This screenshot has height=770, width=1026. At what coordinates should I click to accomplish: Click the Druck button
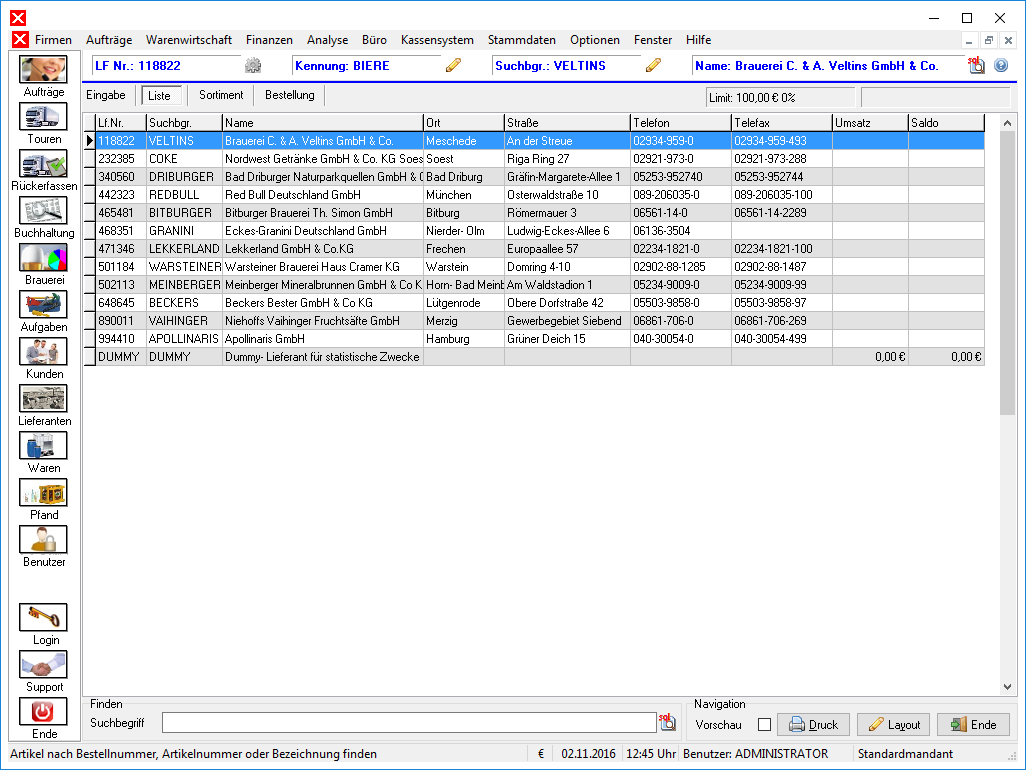coord(813,724)
